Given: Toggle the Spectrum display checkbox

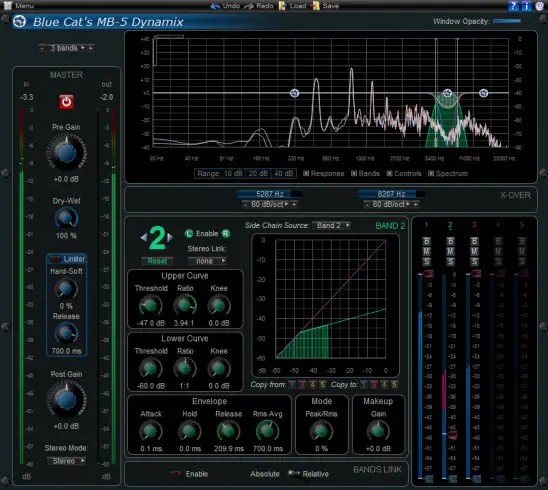Looking at the screenshot, I should point(431,173).
